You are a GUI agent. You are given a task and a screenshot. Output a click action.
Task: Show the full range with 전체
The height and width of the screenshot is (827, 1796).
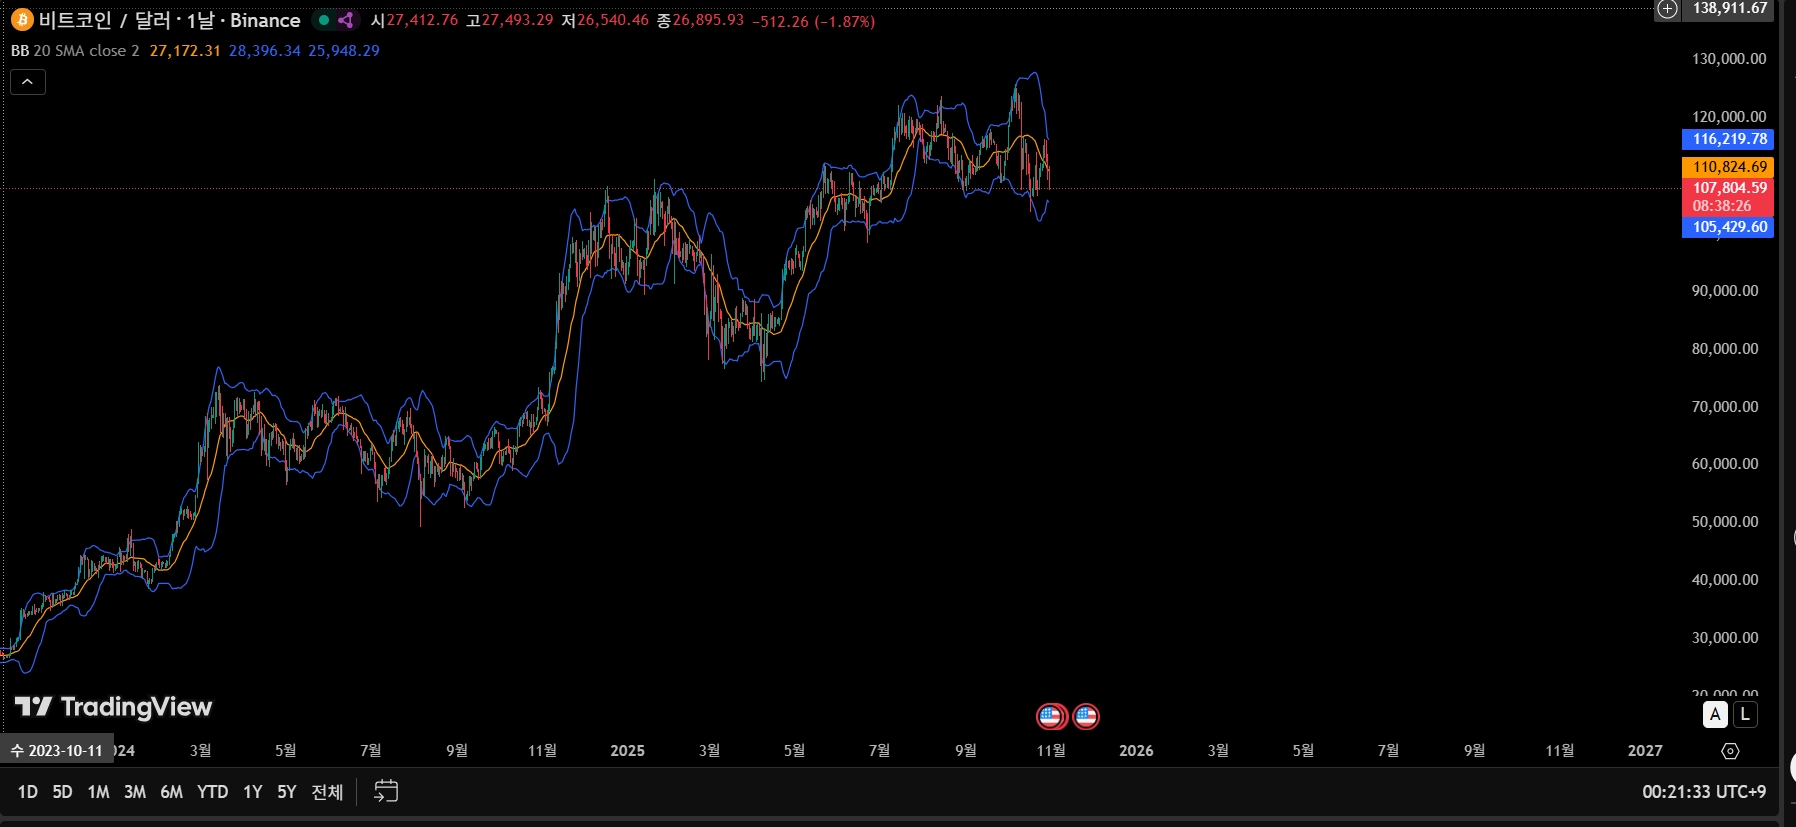point(327,792)
